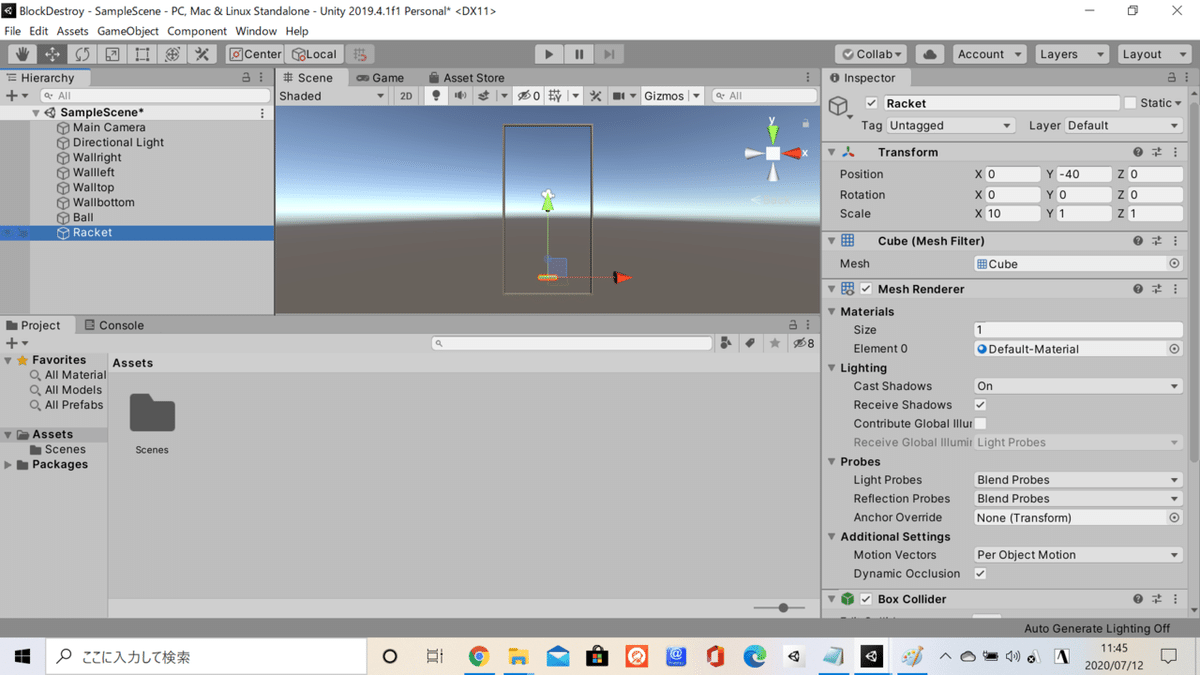Select Main Camera in Hierarchy

[109, 127]
